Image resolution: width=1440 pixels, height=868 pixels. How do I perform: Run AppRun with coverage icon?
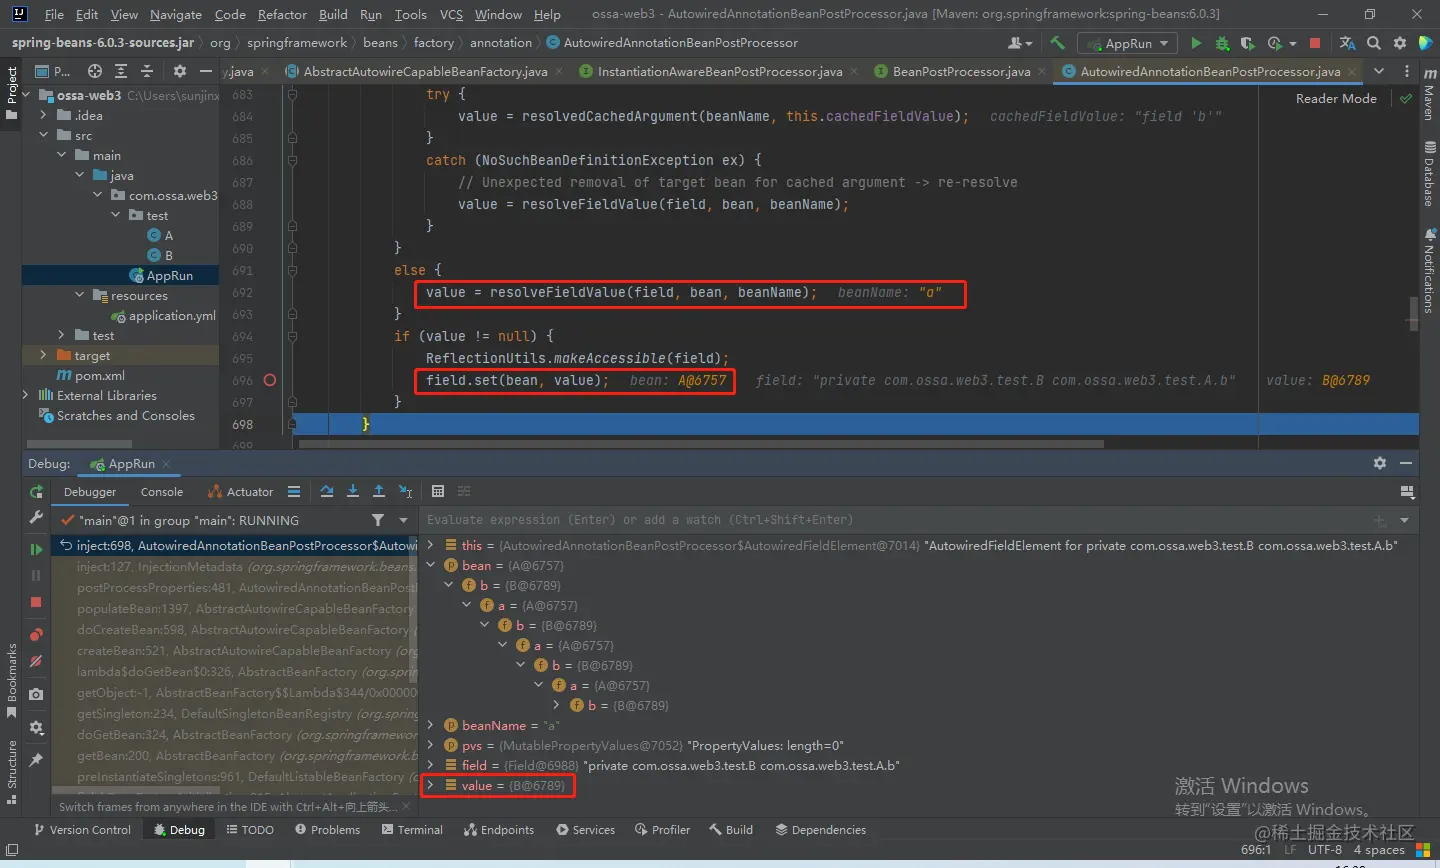click(x=1247, y=43)
